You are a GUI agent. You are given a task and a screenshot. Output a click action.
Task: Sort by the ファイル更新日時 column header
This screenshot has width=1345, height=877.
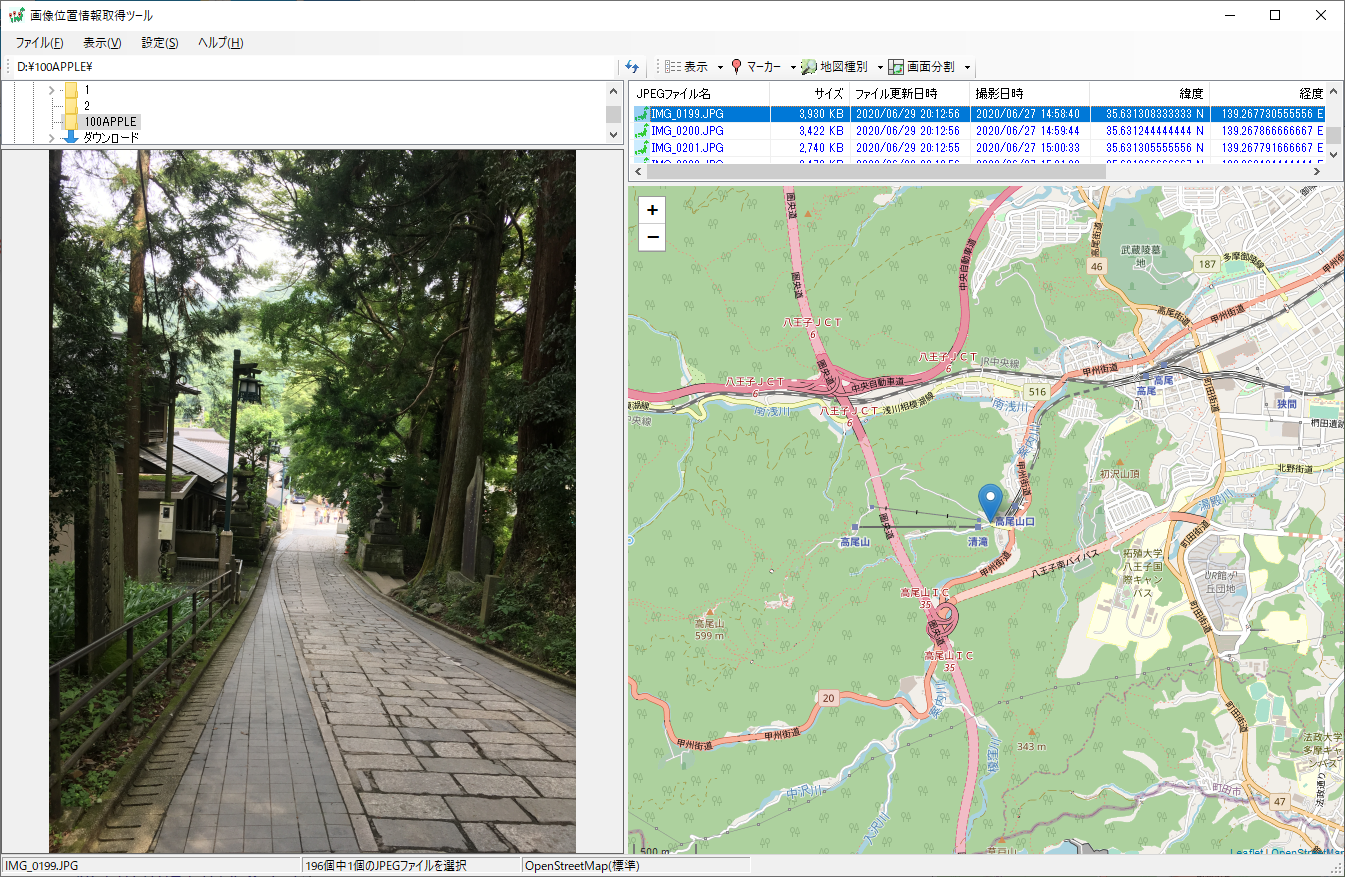click(910, 94)
